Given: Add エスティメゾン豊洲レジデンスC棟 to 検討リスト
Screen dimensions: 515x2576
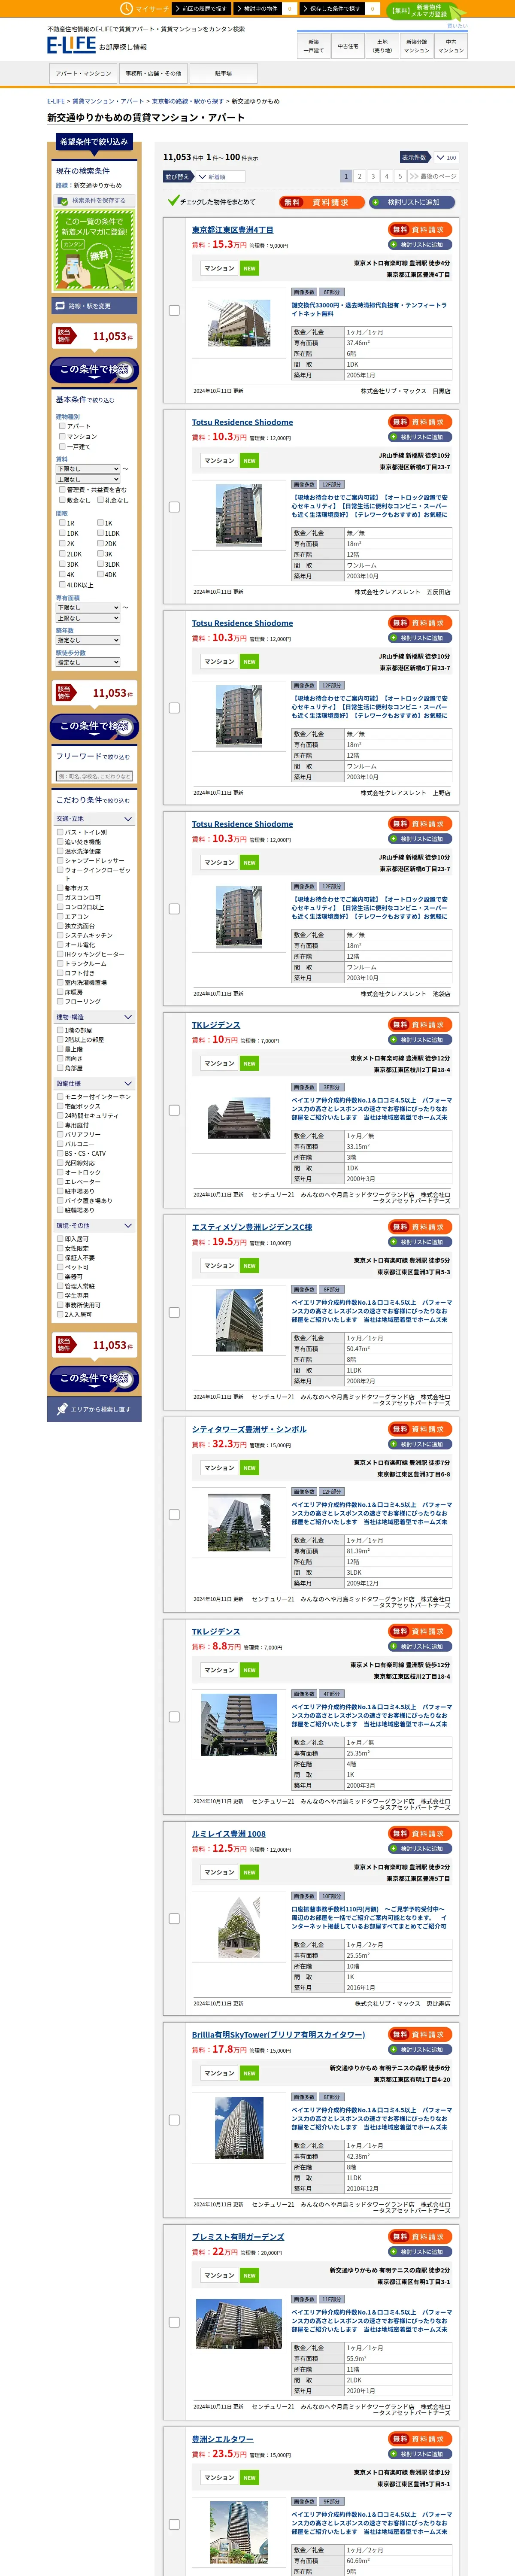Looking at the screenshot, I should click(421, 1242).
